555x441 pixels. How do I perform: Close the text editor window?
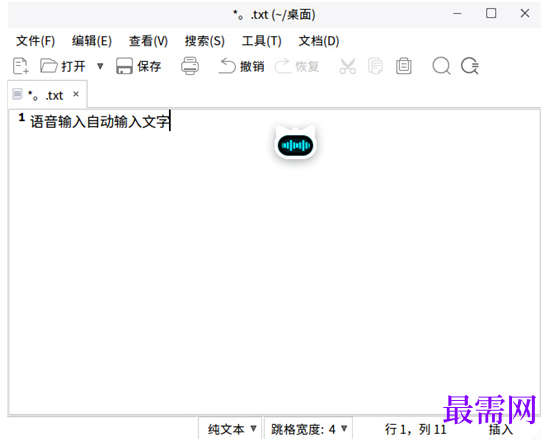click(525, 13)
